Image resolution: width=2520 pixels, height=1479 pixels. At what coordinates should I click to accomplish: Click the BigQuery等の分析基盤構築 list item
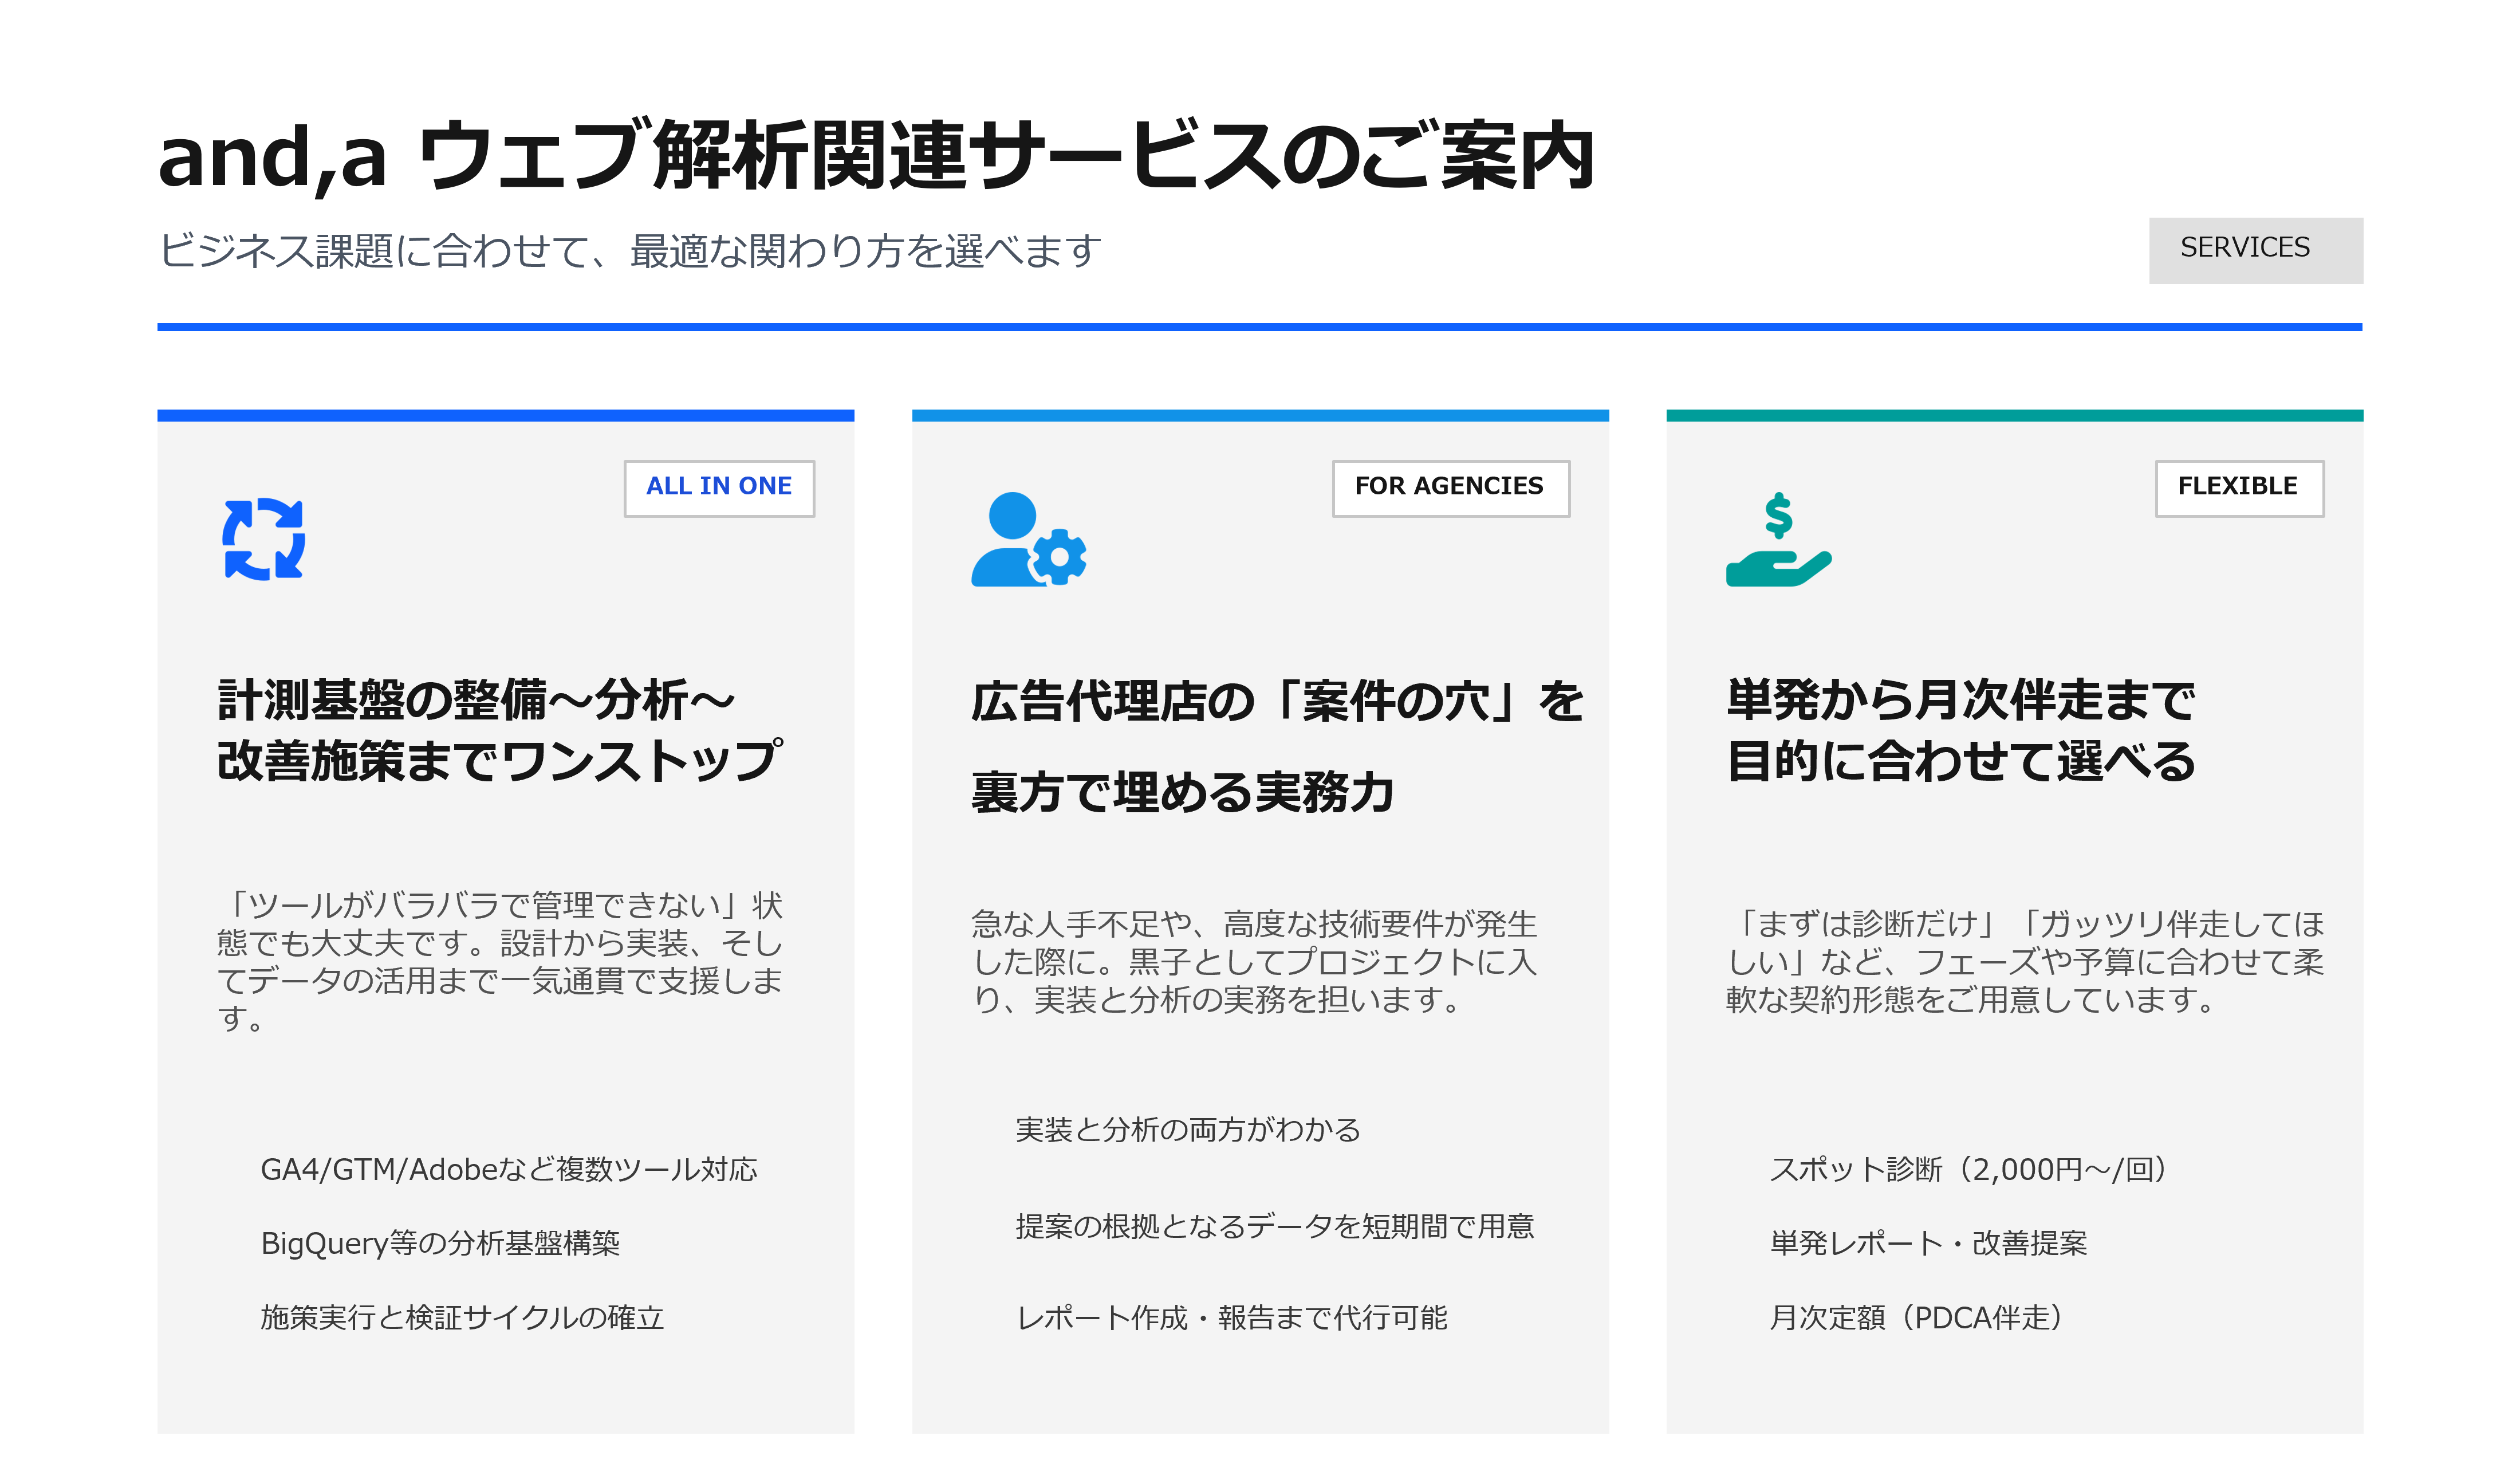tap(440, 1242)
